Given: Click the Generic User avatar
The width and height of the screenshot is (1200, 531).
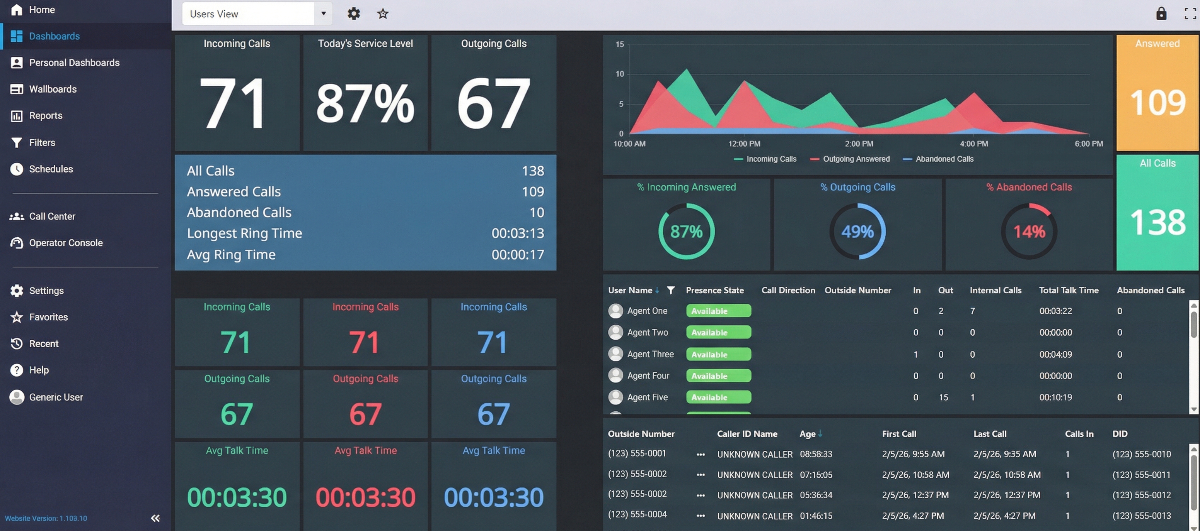Looking at the screenshot, I should pos(16,397).
